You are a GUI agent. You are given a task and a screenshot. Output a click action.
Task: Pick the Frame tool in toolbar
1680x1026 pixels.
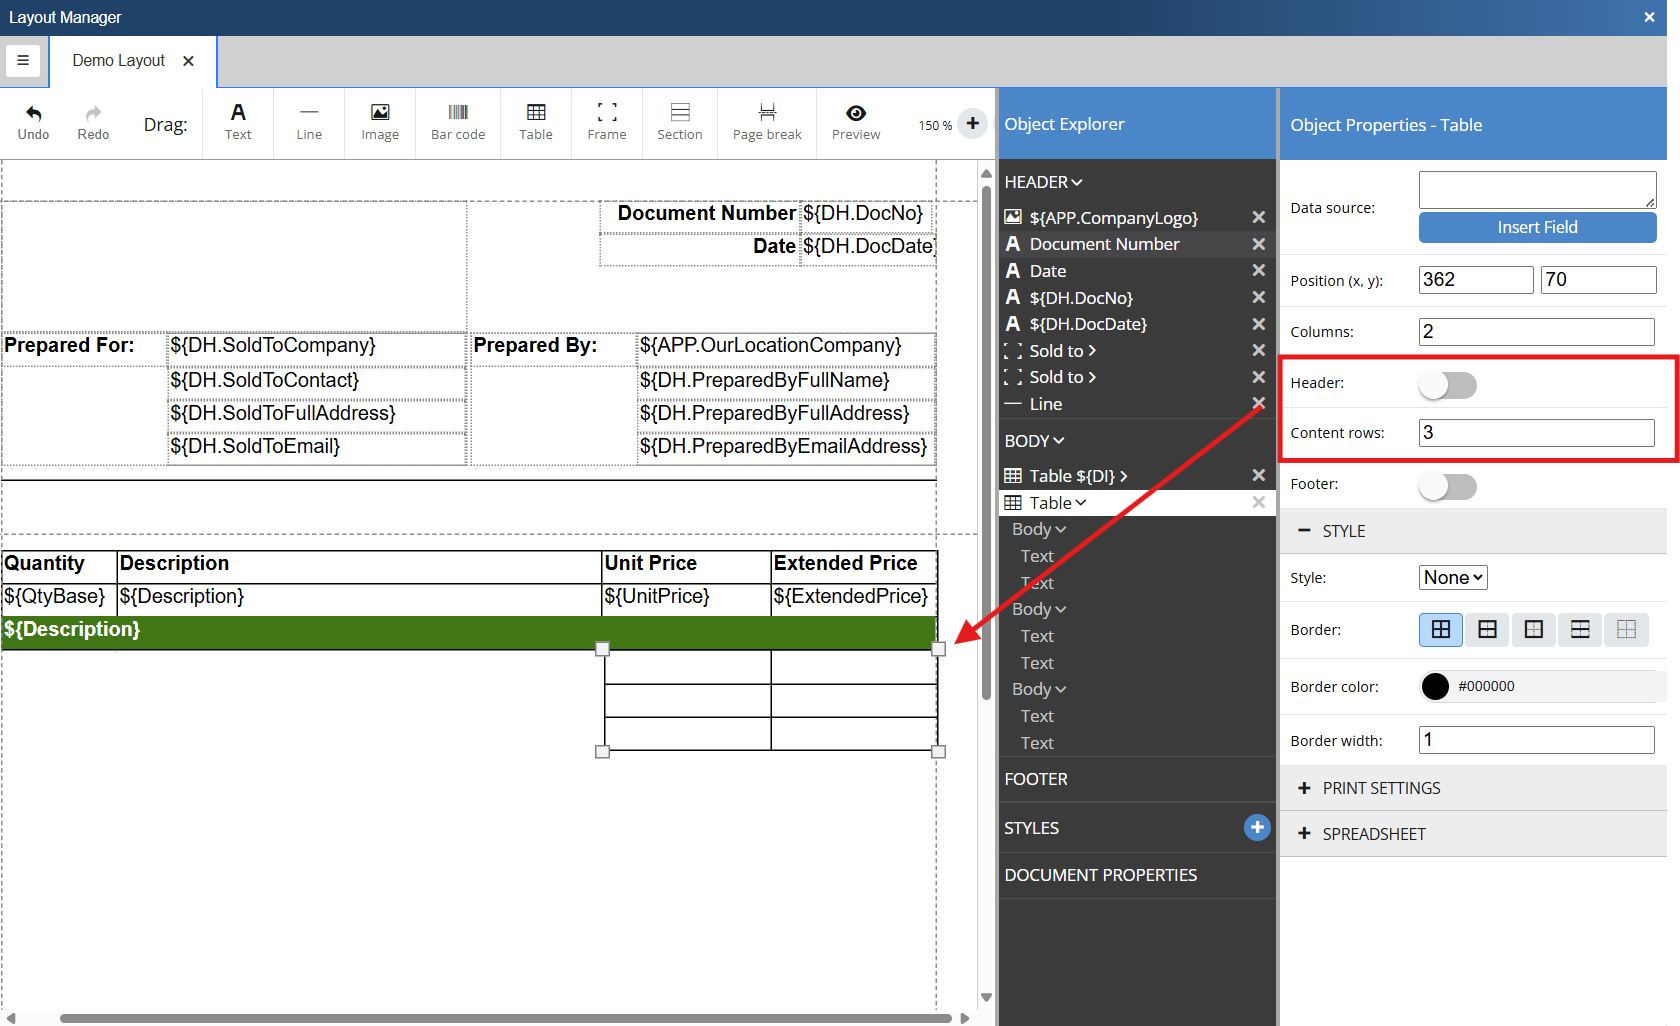606,122
